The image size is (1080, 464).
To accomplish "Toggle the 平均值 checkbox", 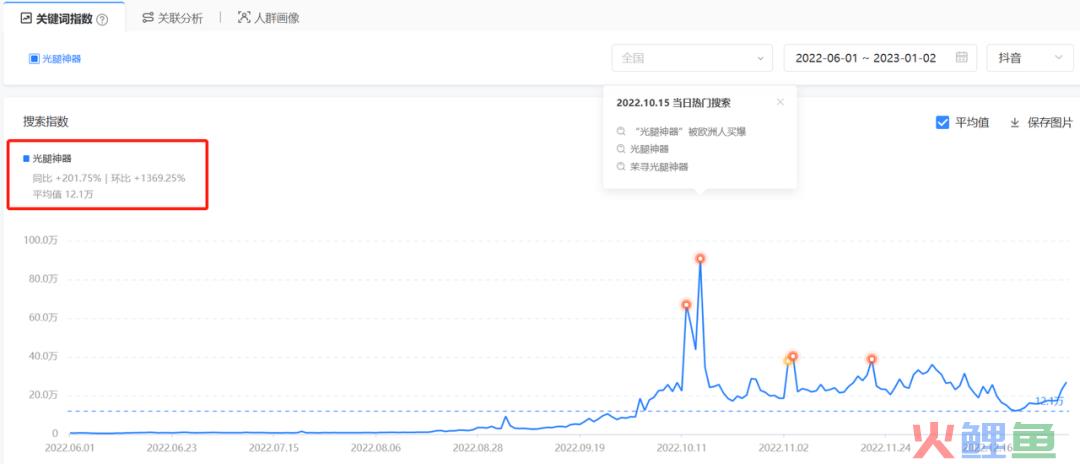I will pyautogui.click(x=942, y=122).
